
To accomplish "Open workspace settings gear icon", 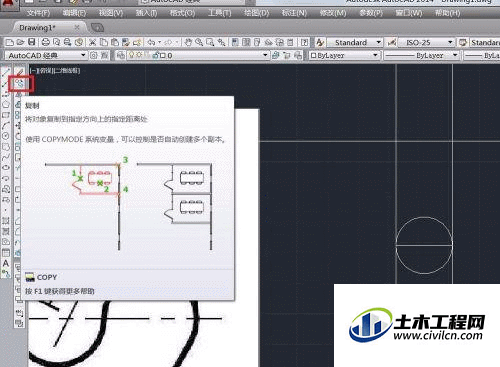I will [94, 55].
